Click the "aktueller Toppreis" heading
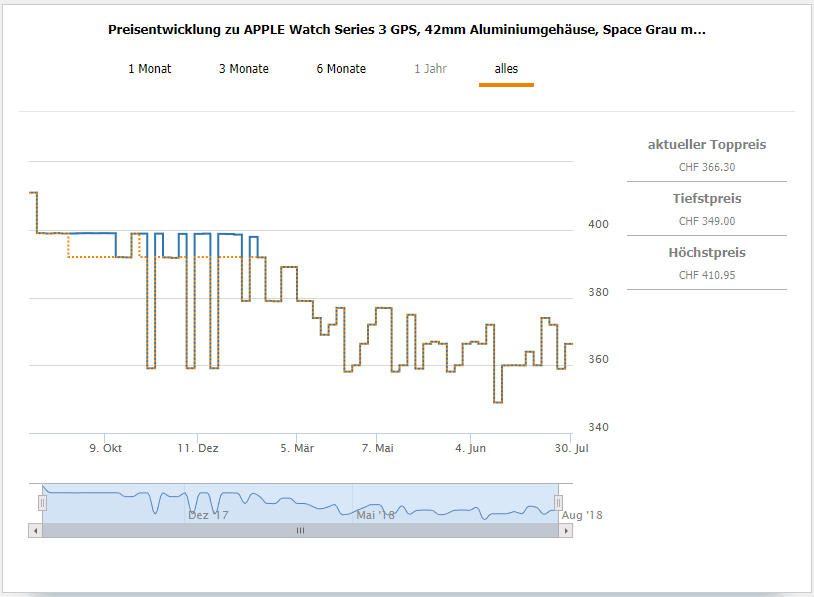The height and width of the screenshot is (597, 814). (x=707, y=145)
